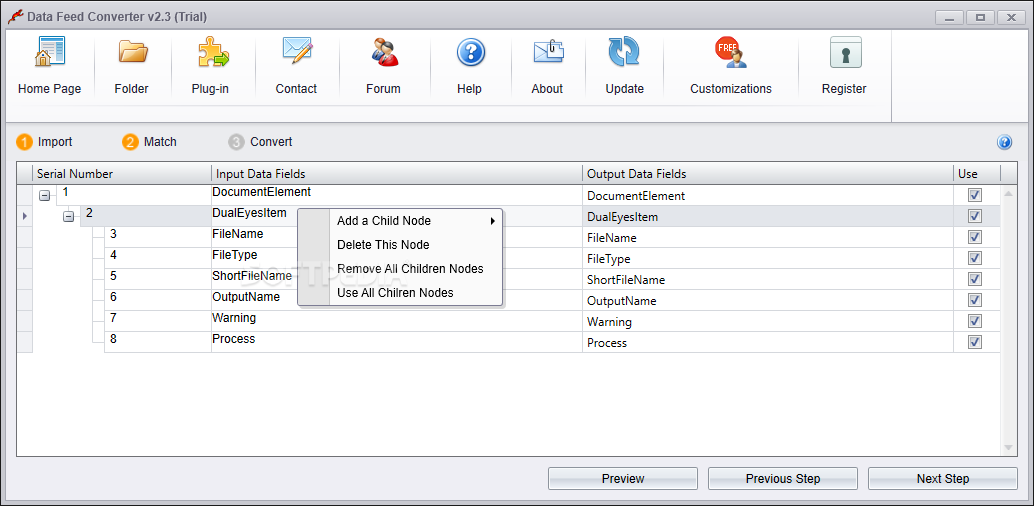Viewport: 1034px width, 506px height.
Task: Click the row selector arrow for row 2
Action: (x=24, y=216)
